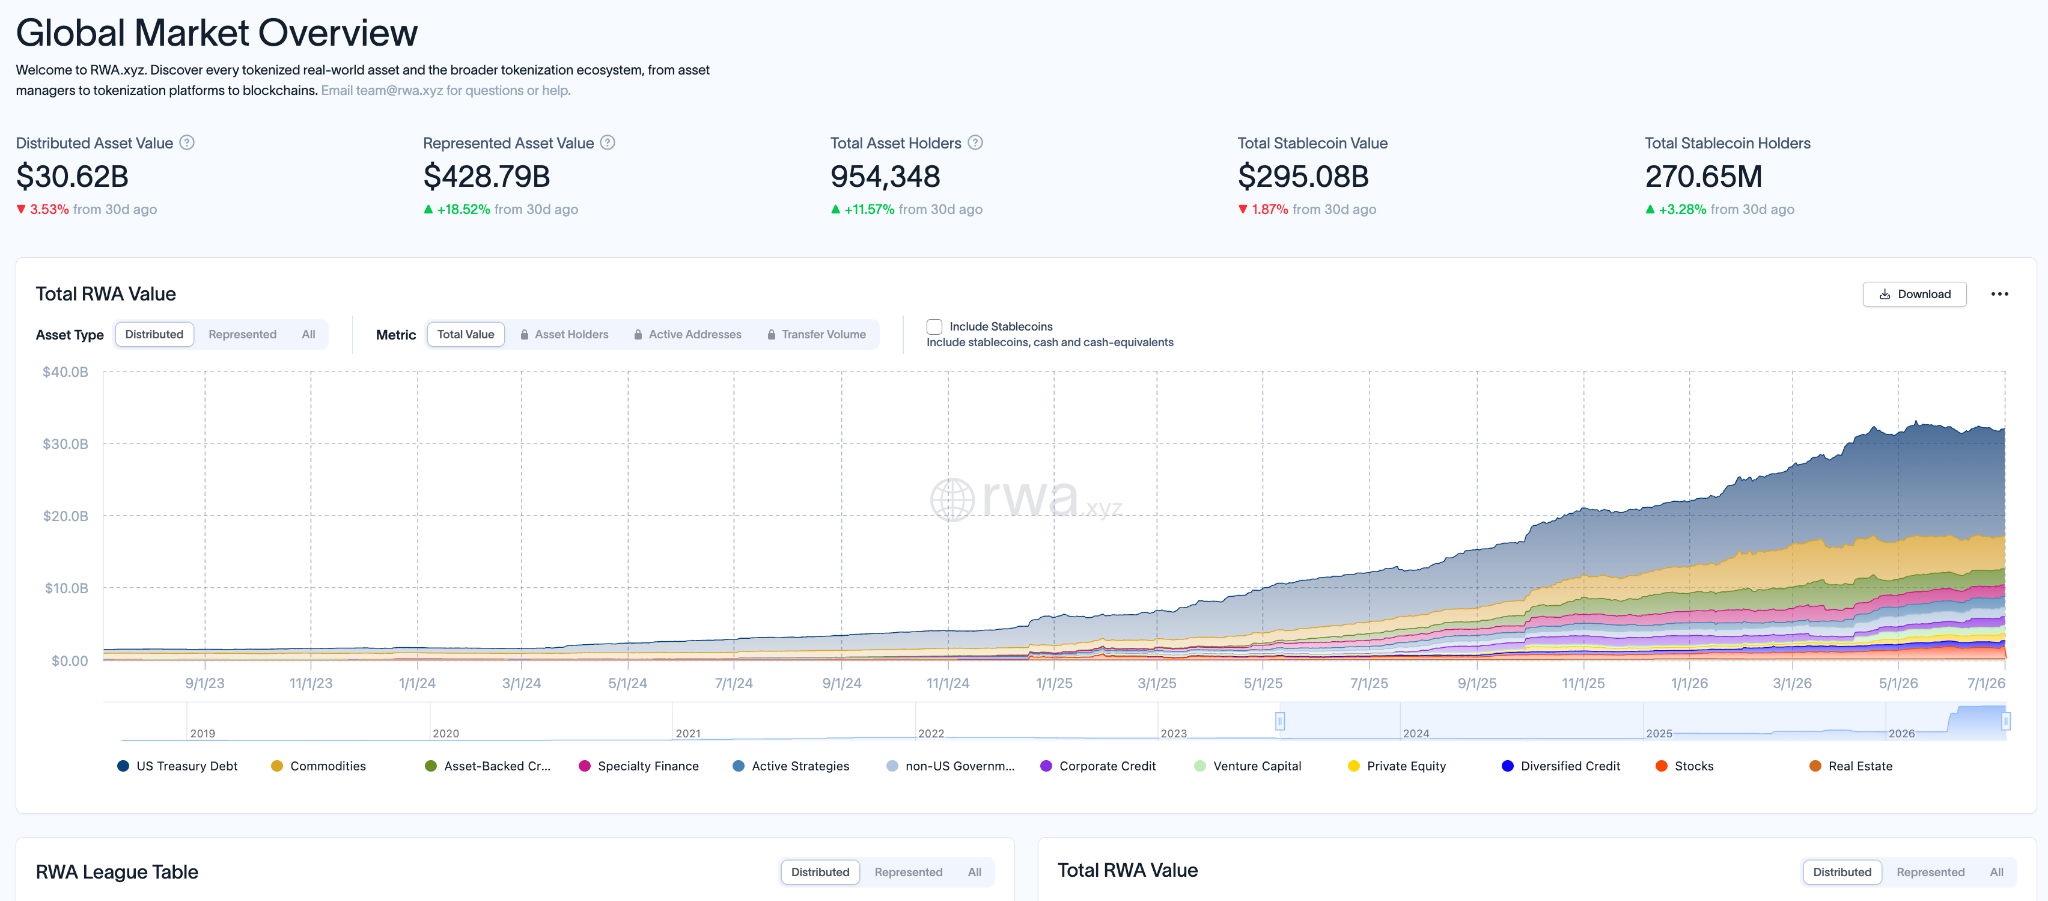Switch chart Asset Type to All
This screenshot has width=2048, height=901.
coord(309,335)
